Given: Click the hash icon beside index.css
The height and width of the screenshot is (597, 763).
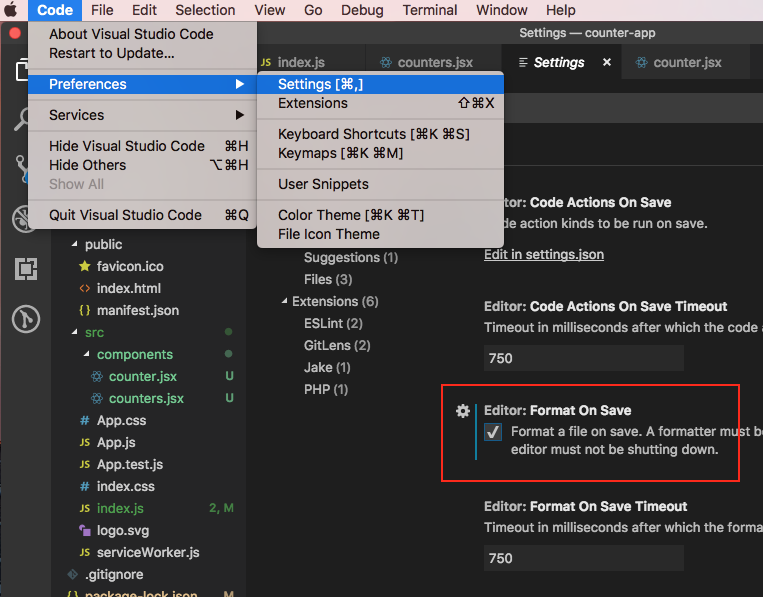Looking at the screenshot, I should point(85,487).
